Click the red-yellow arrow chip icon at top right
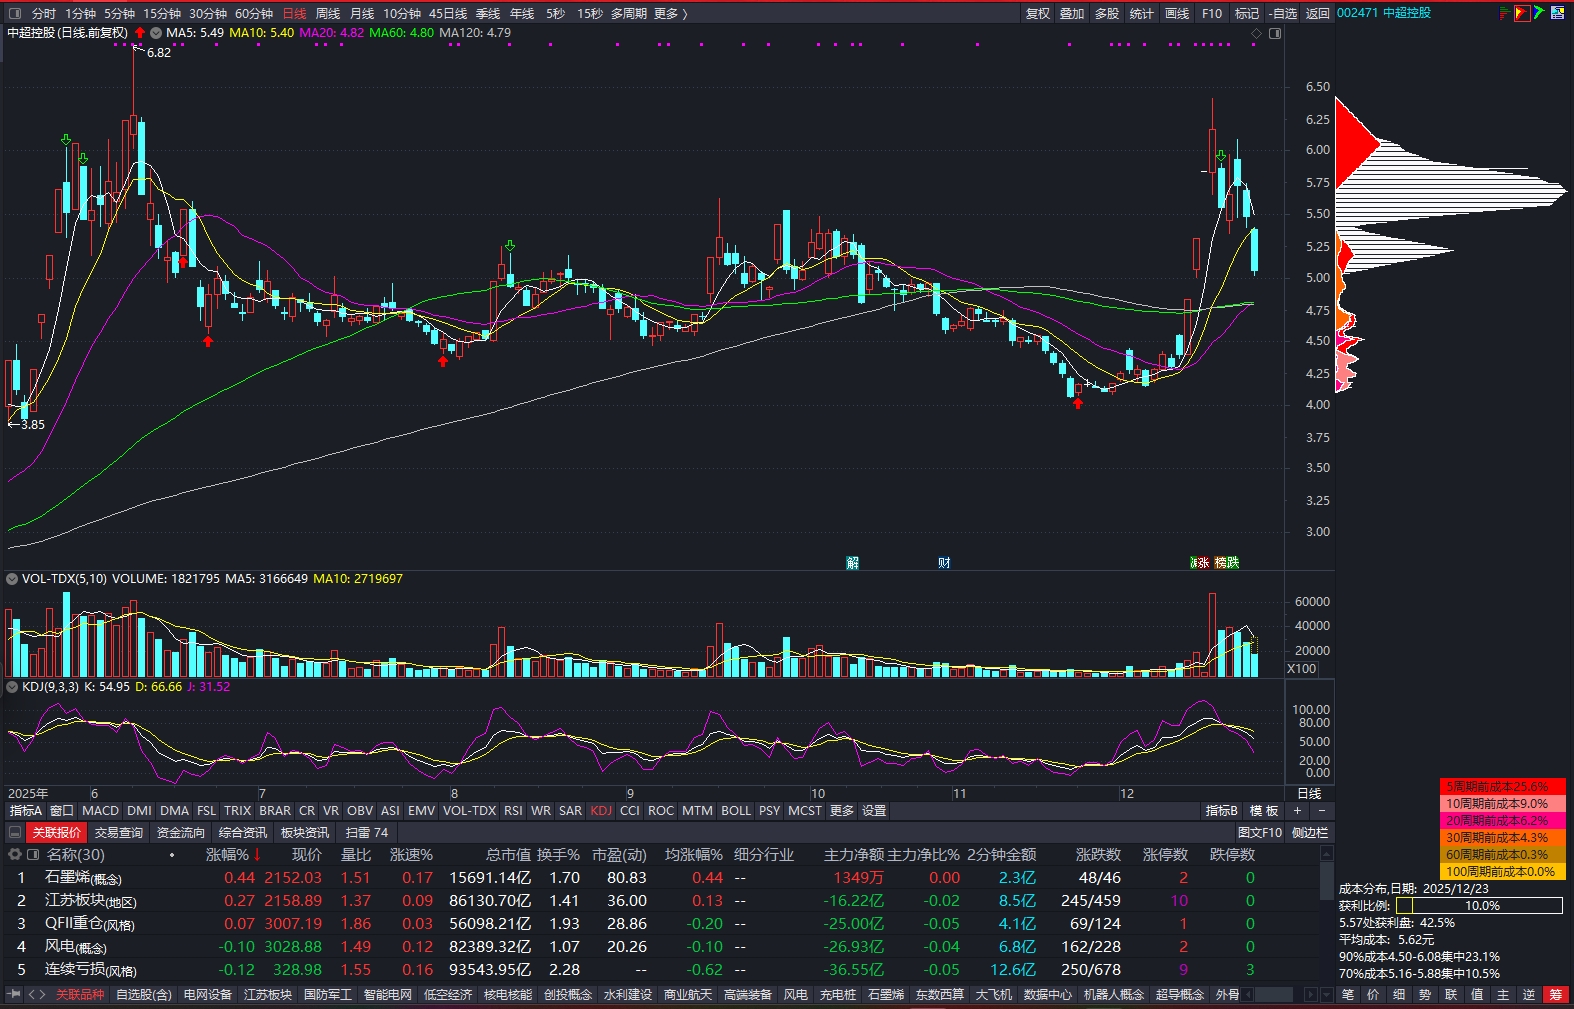1574x1009 pixels. coord(1522,13)
